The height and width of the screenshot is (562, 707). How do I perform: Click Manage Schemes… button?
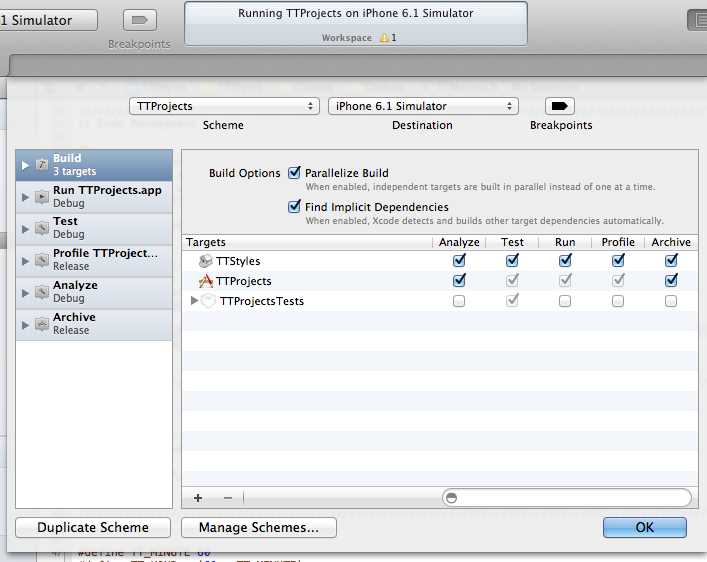coord(259,527)
